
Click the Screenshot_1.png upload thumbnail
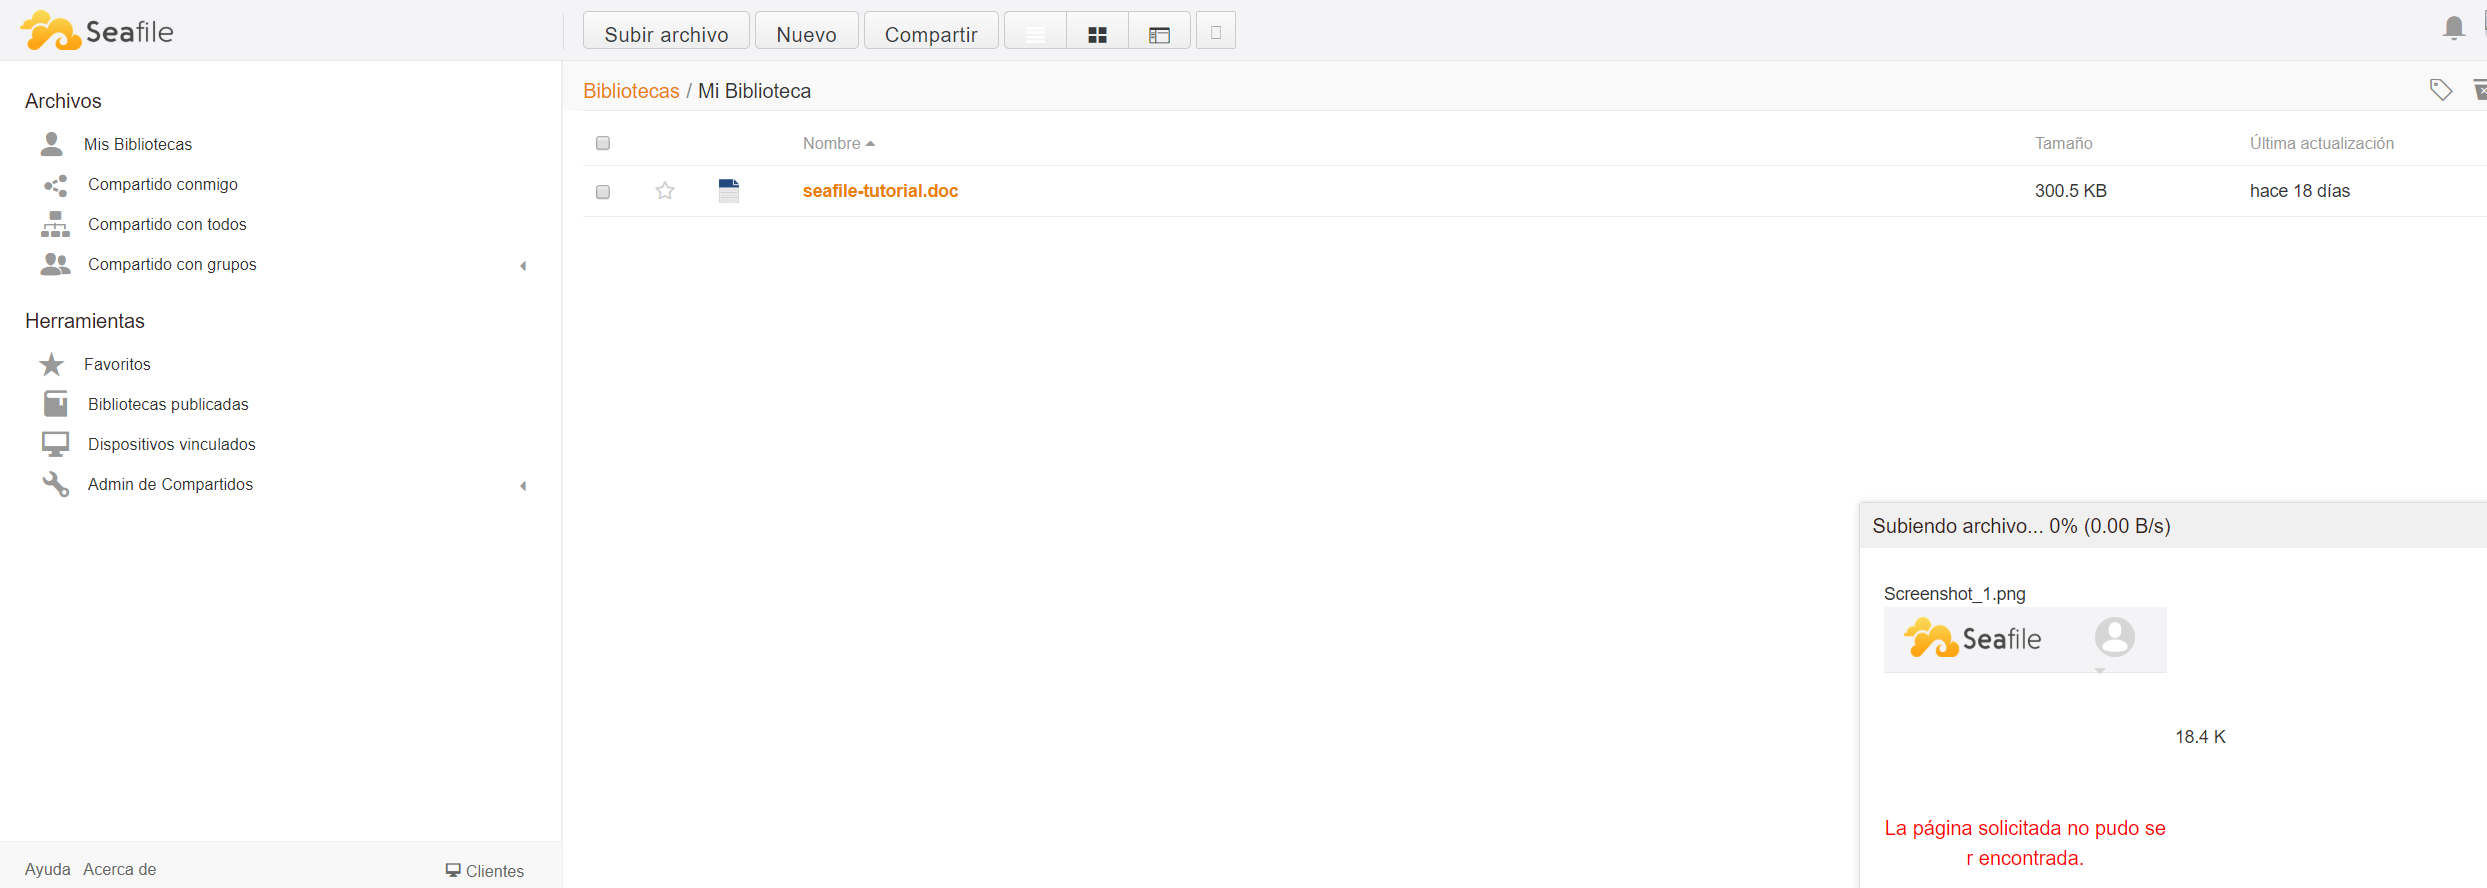[2024, 639]
